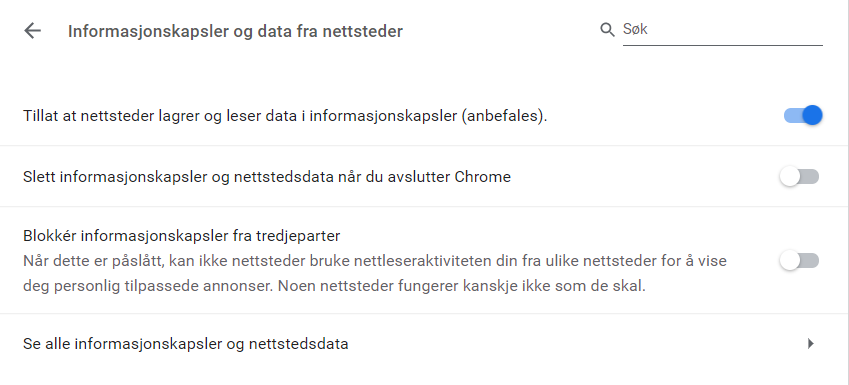
Task: Expand the Se alle informasjonskapsler arrow
Action: (811, 343)
